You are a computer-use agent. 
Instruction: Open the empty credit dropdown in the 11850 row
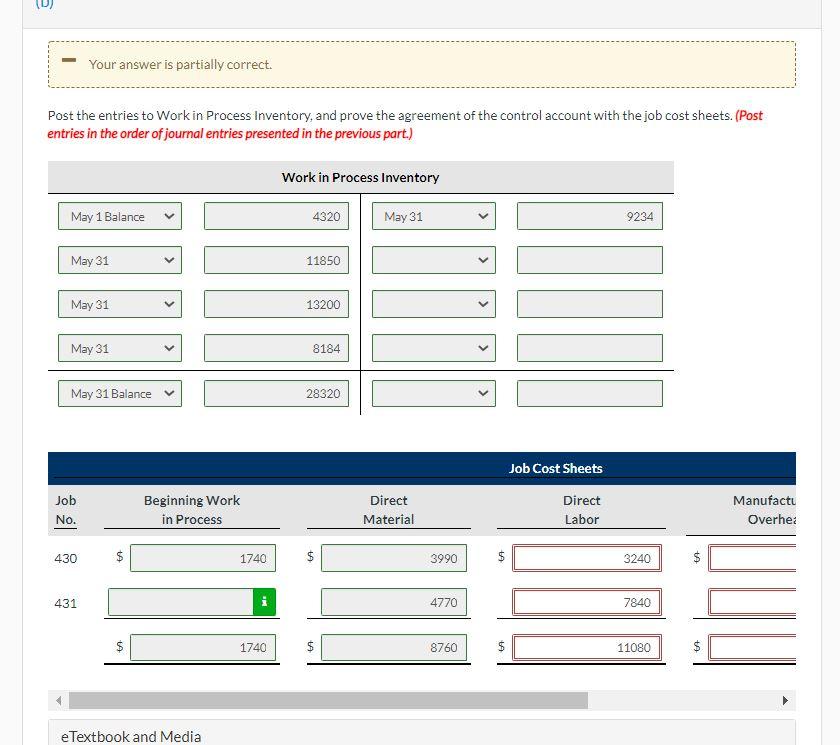point(434,260)
